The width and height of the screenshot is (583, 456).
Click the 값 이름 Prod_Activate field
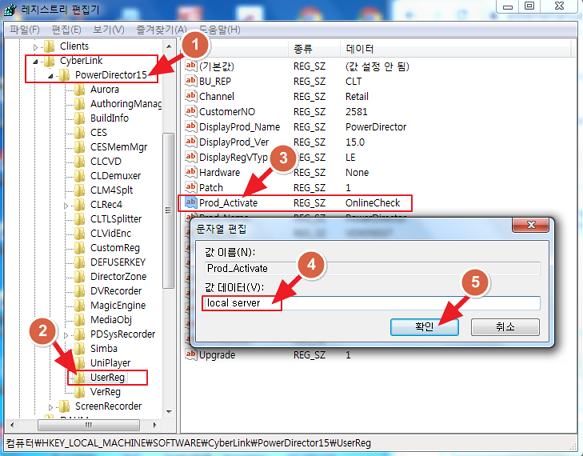372,268
